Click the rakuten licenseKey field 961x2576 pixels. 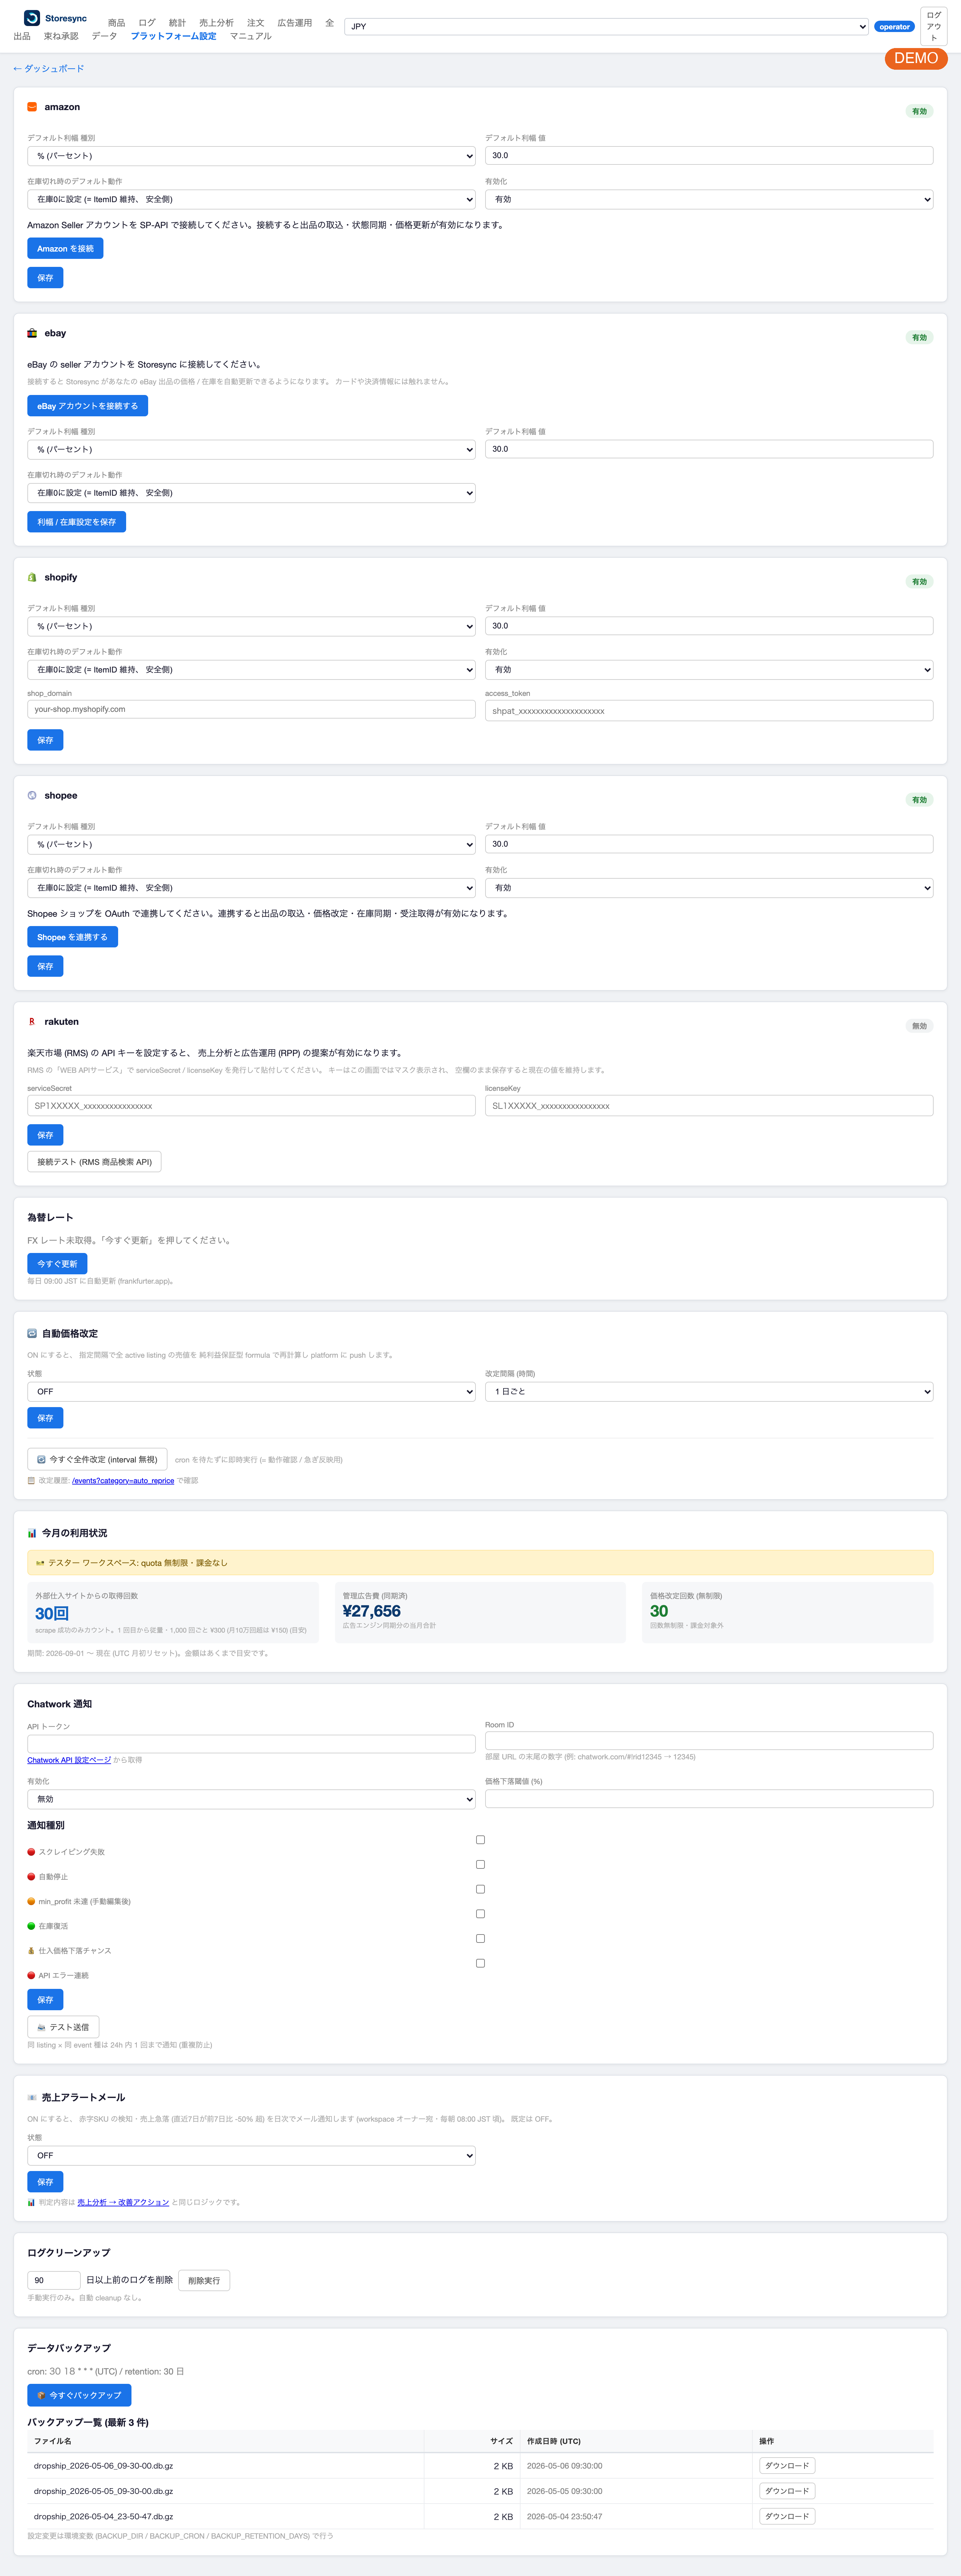point(709,1106)
